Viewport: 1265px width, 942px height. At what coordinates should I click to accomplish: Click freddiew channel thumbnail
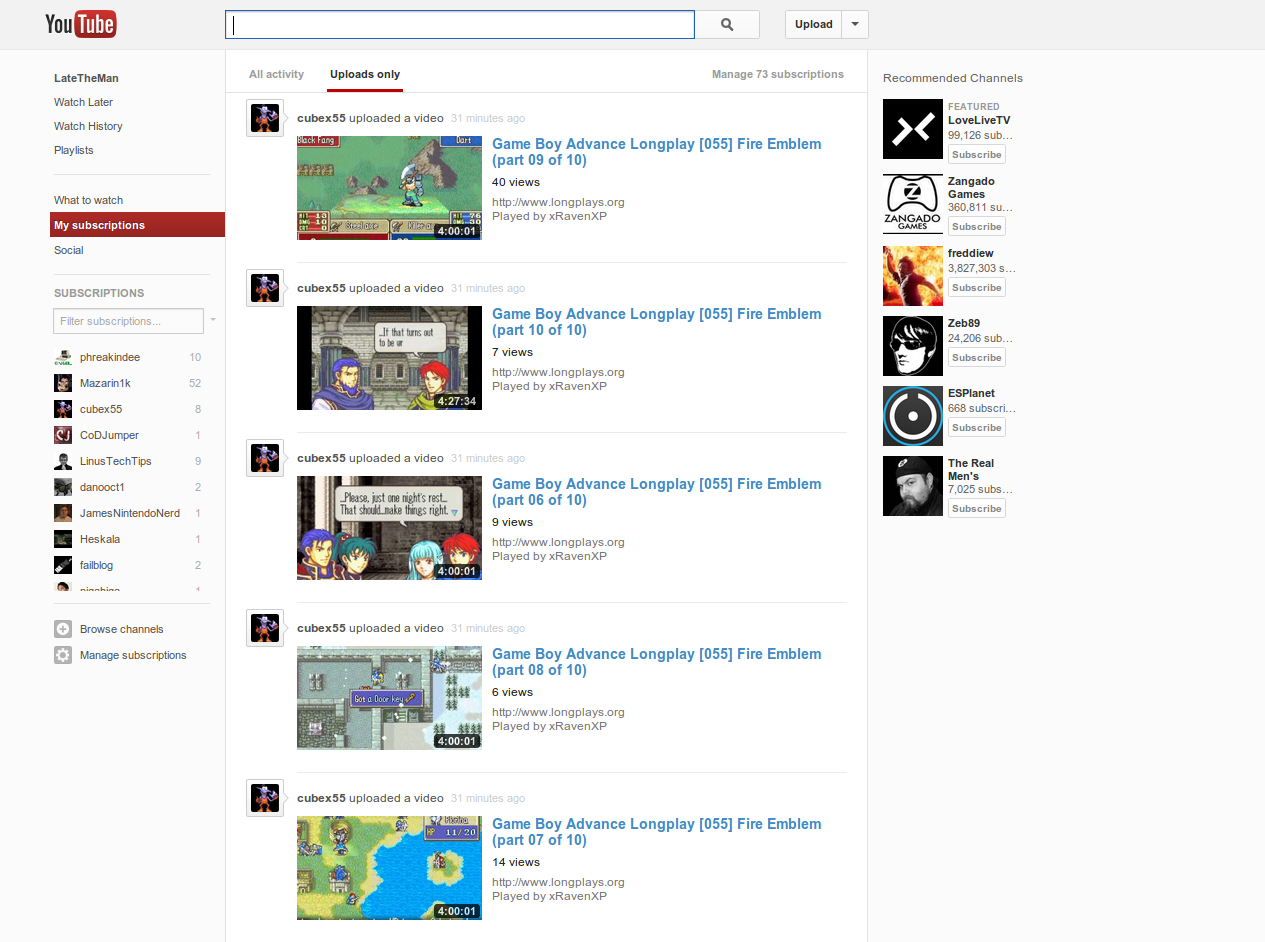click(x=913, y=276)
